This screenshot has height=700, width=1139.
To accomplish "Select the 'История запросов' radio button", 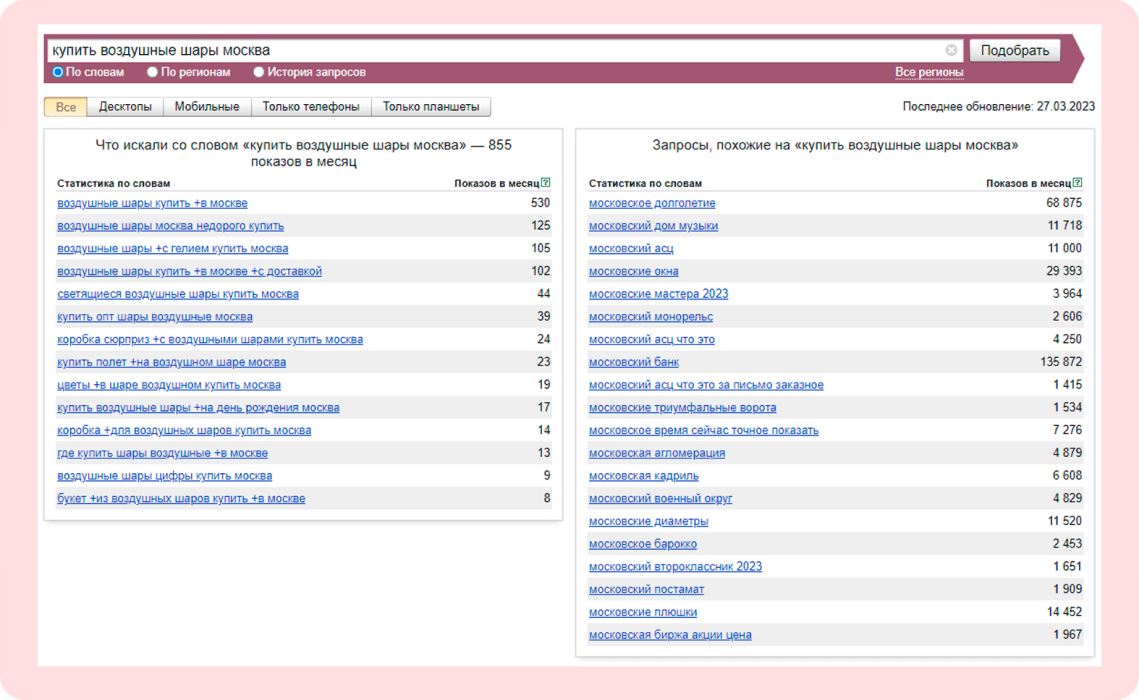I will tap(259, 72).
